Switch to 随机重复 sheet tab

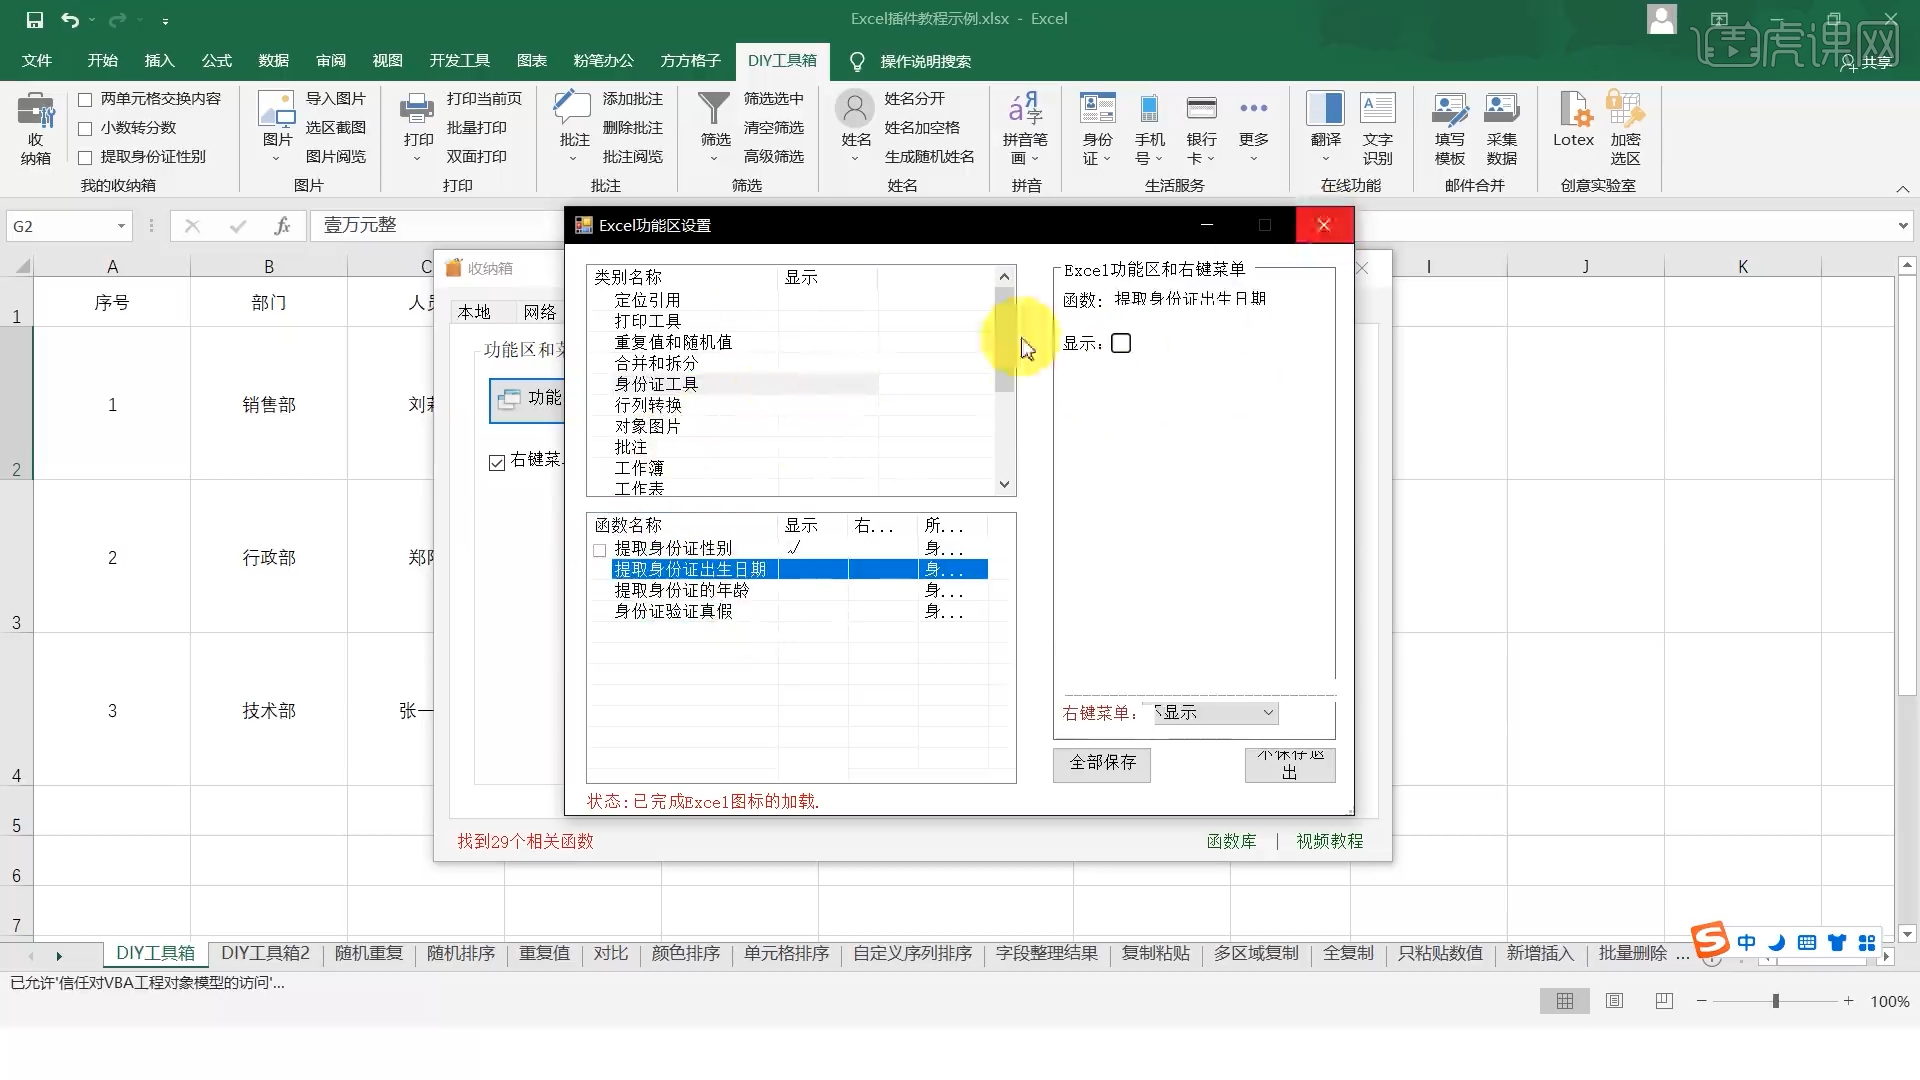(x=368, y=953)
